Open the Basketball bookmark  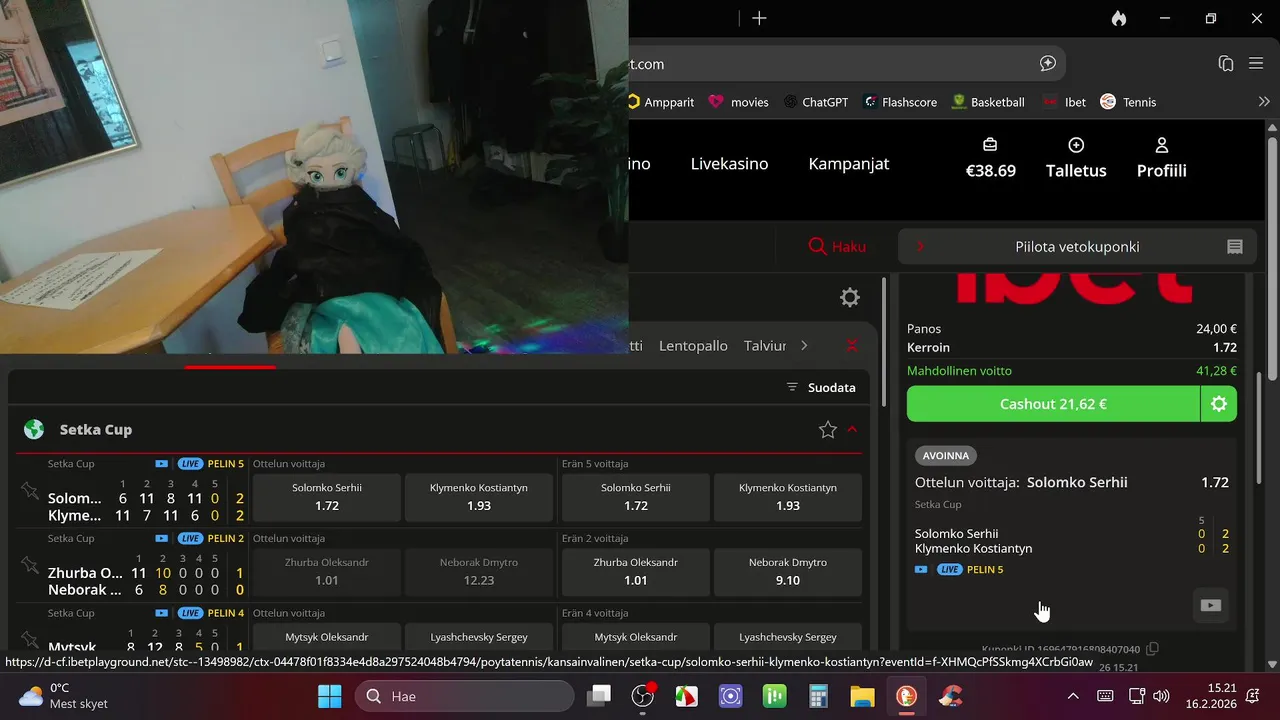click(988, 102)
